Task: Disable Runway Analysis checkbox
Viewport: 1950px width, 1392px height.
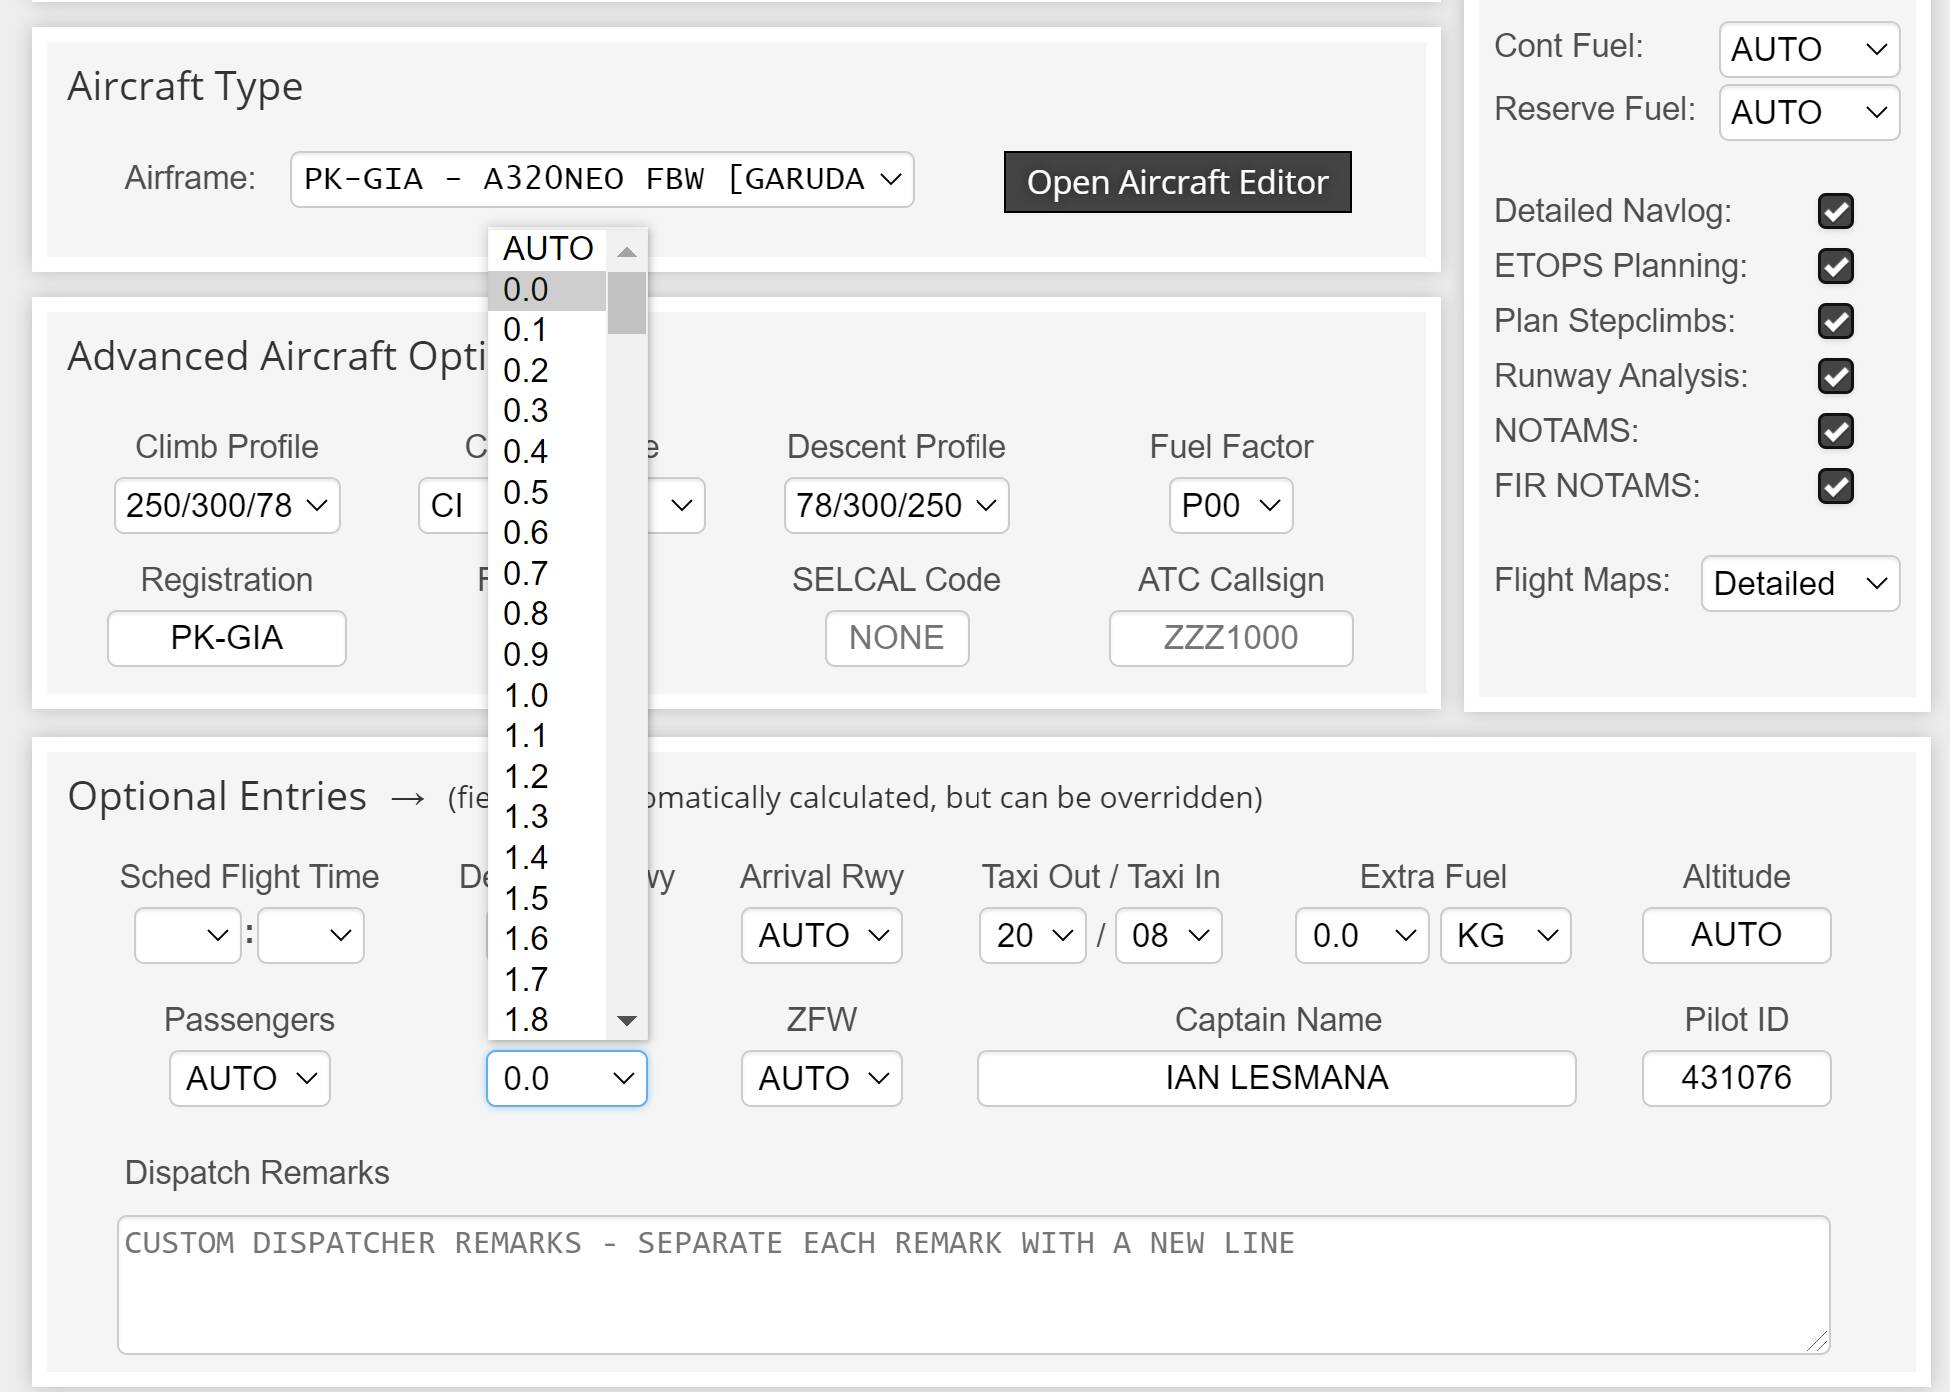Action: click(1835, 376)
